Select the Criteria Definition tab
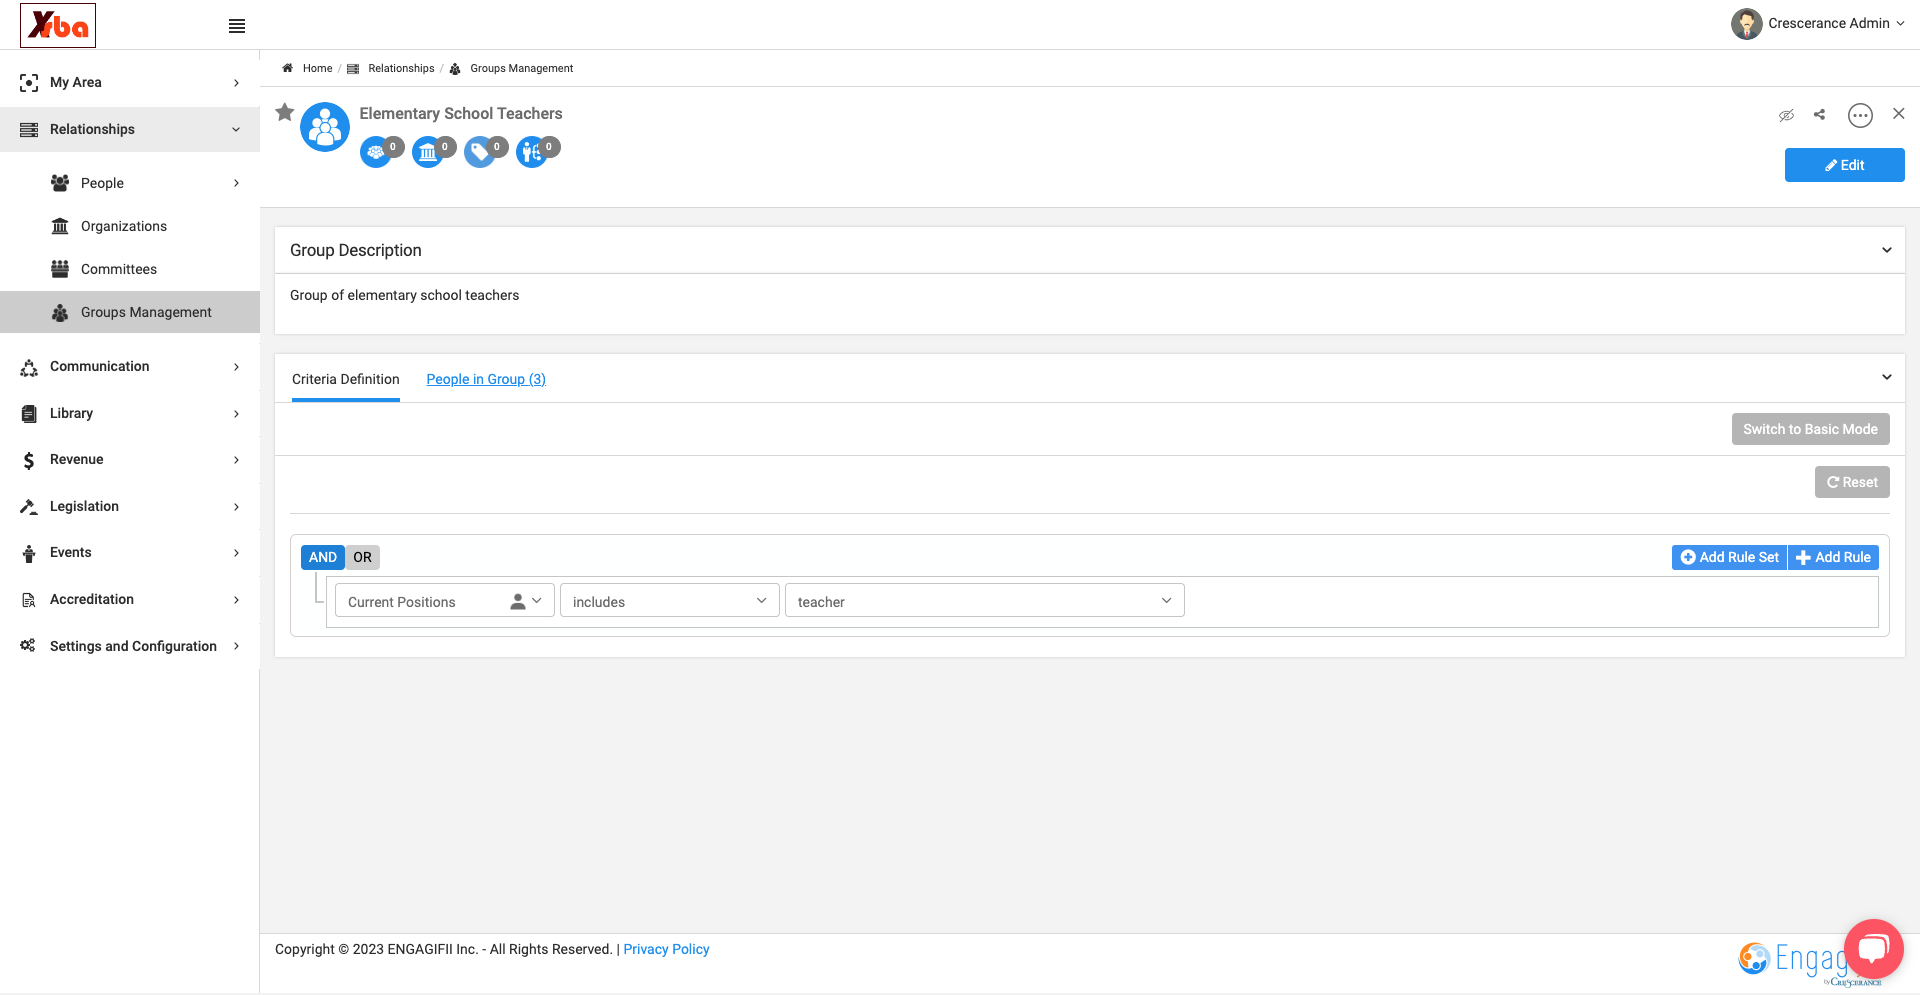This screenshot has height=995, width=1920. (x=346, y=379)
